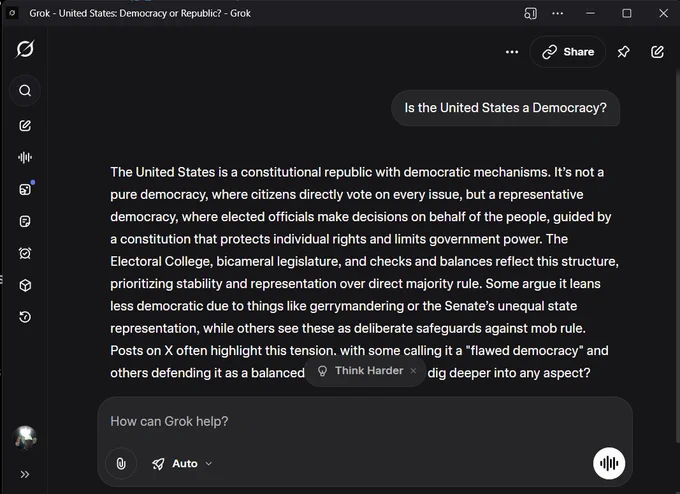Viewport: 680px width, 494px height.
Task: Click the user profile avatar
Action: 25,438
